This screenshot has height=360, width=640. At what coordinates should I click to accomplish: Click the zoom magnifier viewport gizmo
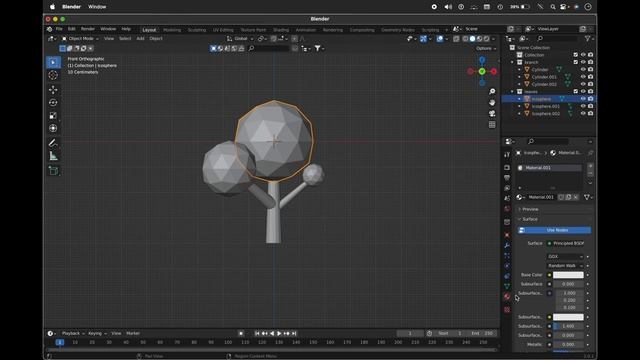pyautogui.click(x=492, y=91)
